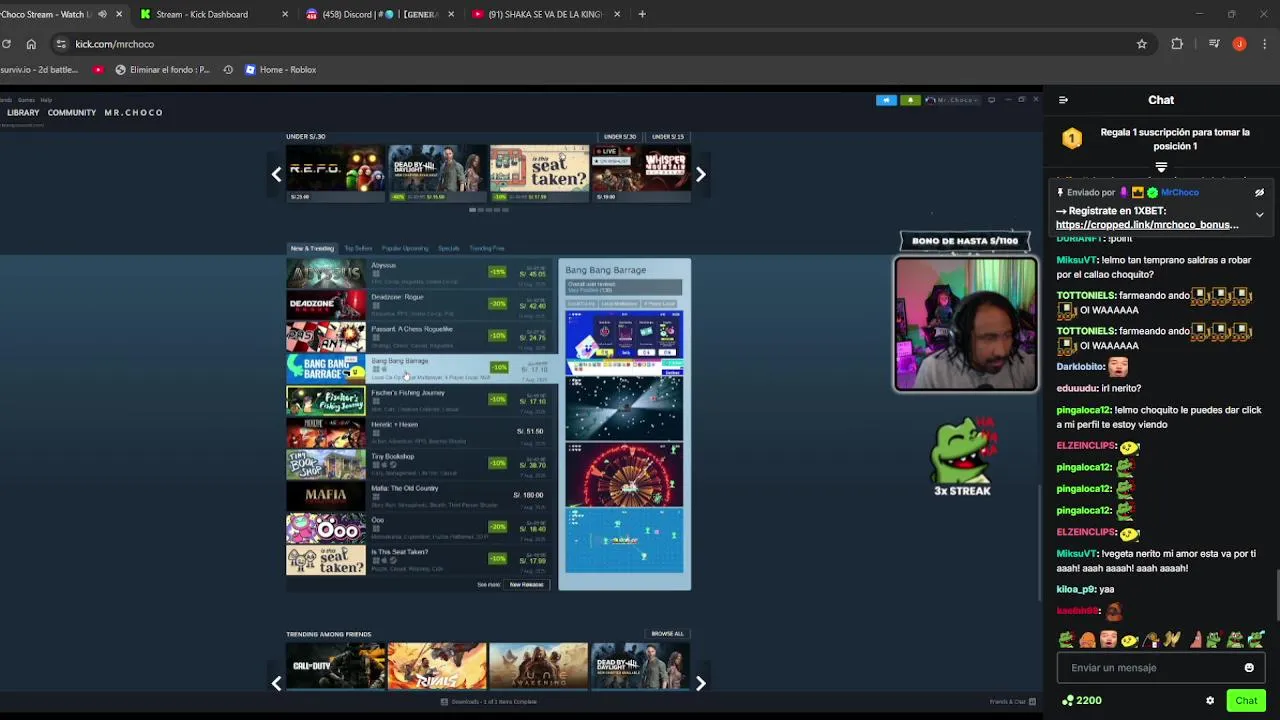Select the New & Trending tab
1280x720 pixels.
[312, 248]
